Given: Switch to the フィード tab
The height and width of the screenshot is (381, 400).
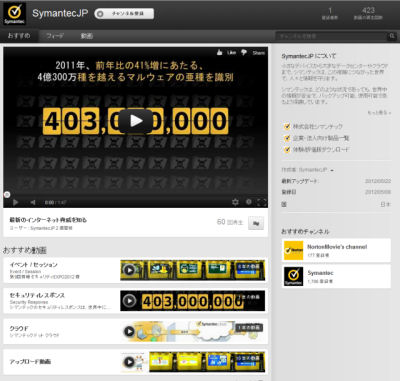Looking at the screenshot, I should pyautogui.click(x=55, y=36).
